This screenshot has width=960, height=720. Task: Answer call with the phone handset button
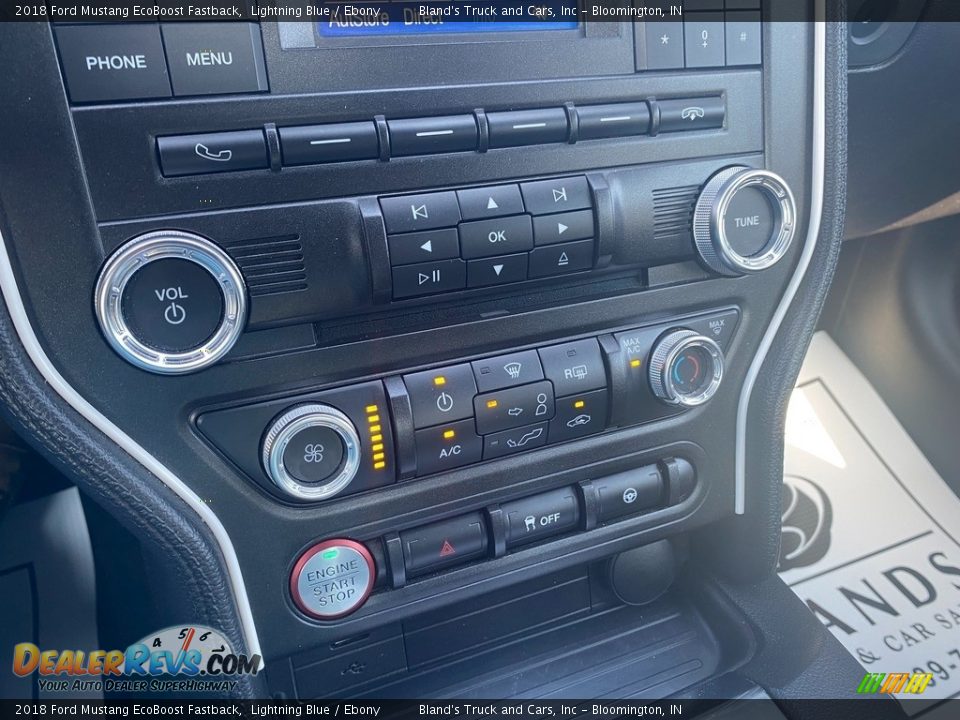pos(212,152)
